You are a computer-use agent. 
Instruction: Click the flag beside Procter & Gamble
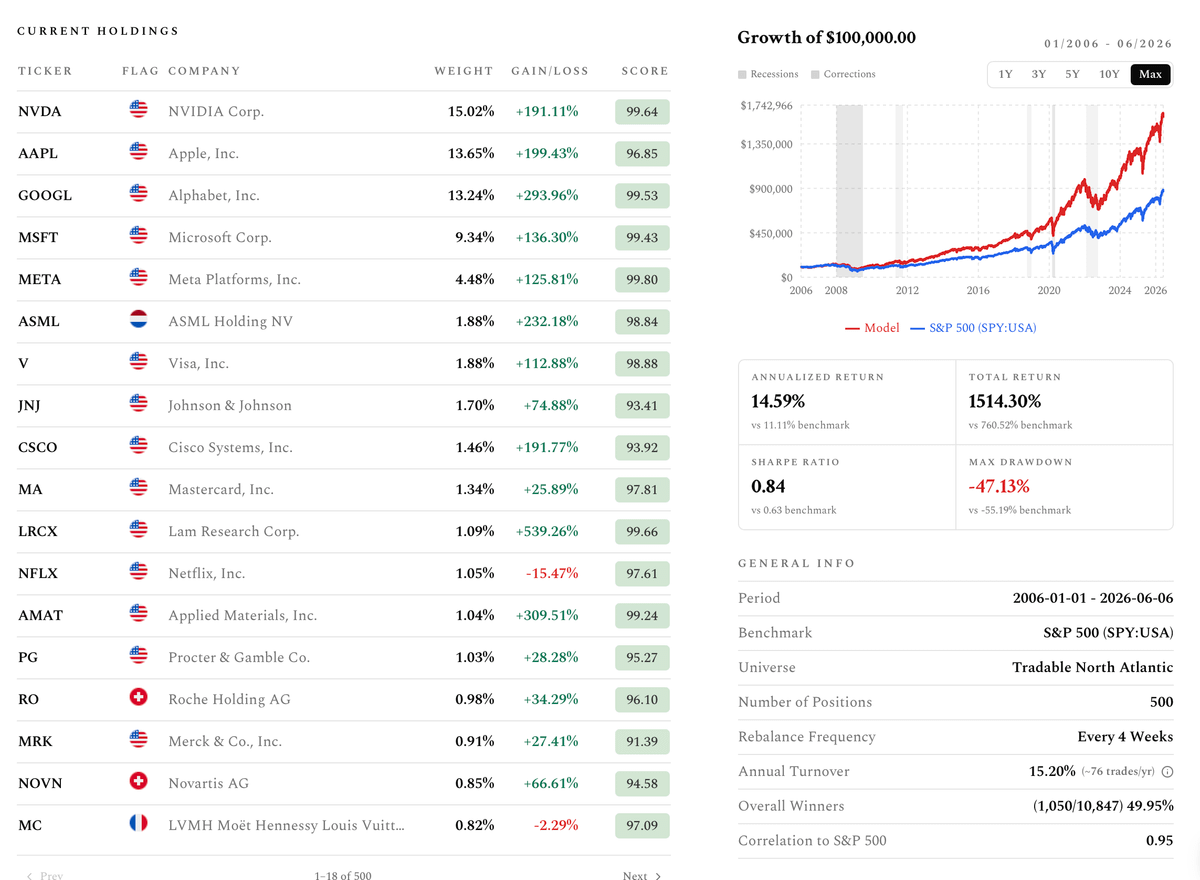coord(139,656)
